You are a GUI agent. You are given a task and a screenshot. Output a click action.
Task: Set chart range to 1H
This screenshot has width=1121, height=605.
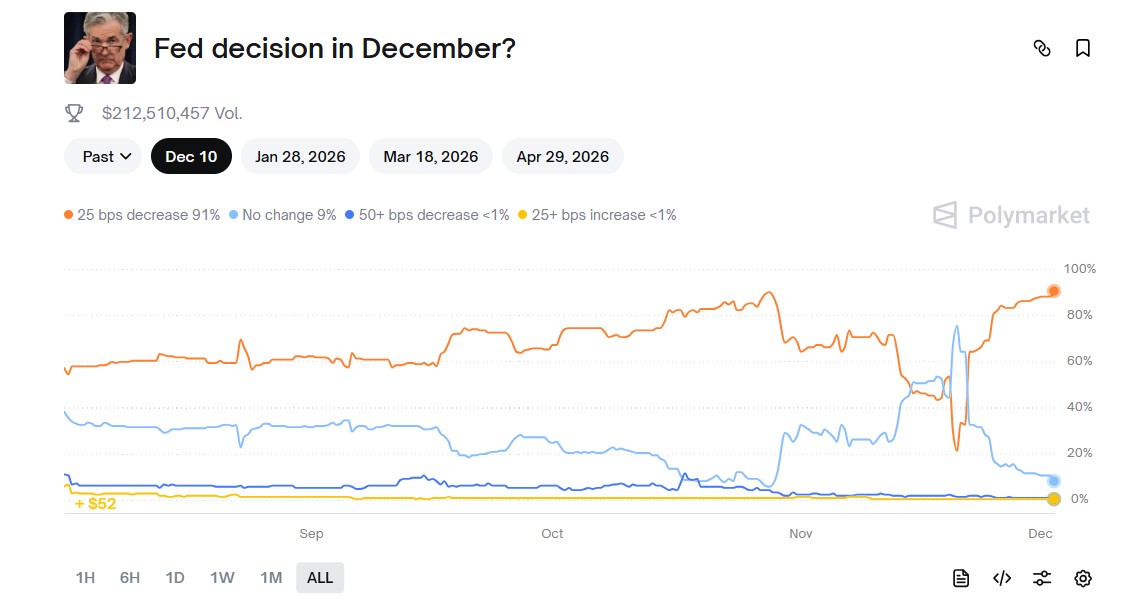[x=85, y=577]
